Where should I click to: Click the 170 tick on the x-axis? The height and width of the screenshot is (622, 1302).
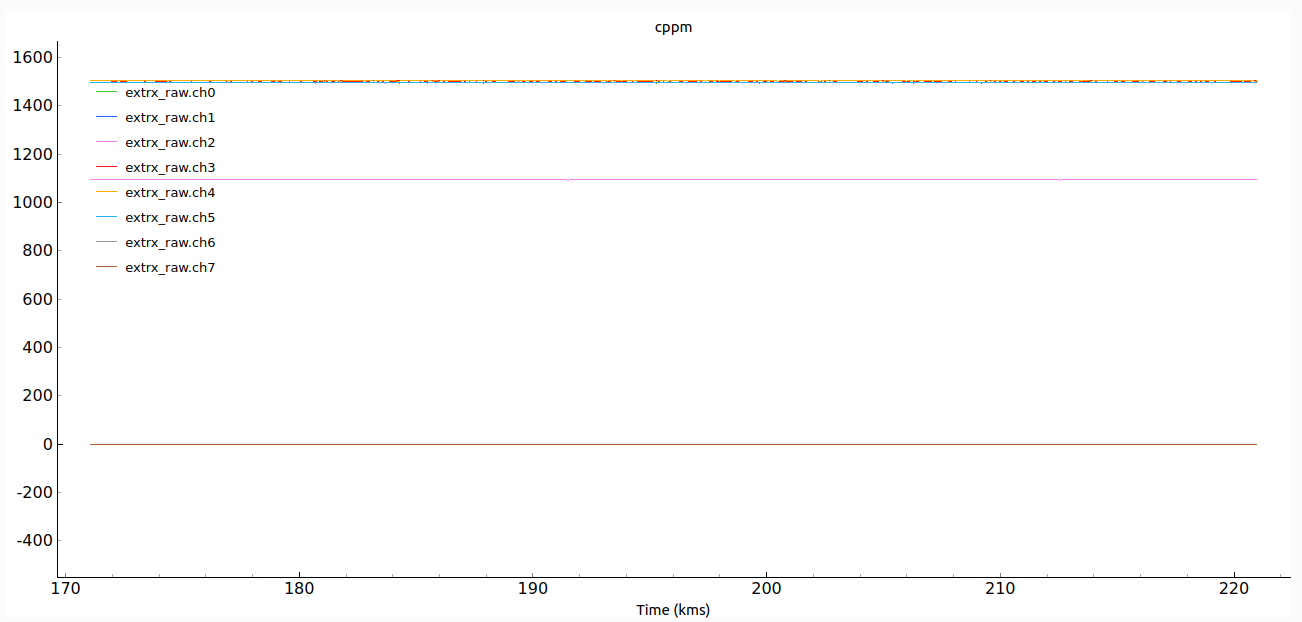(65, 588)
